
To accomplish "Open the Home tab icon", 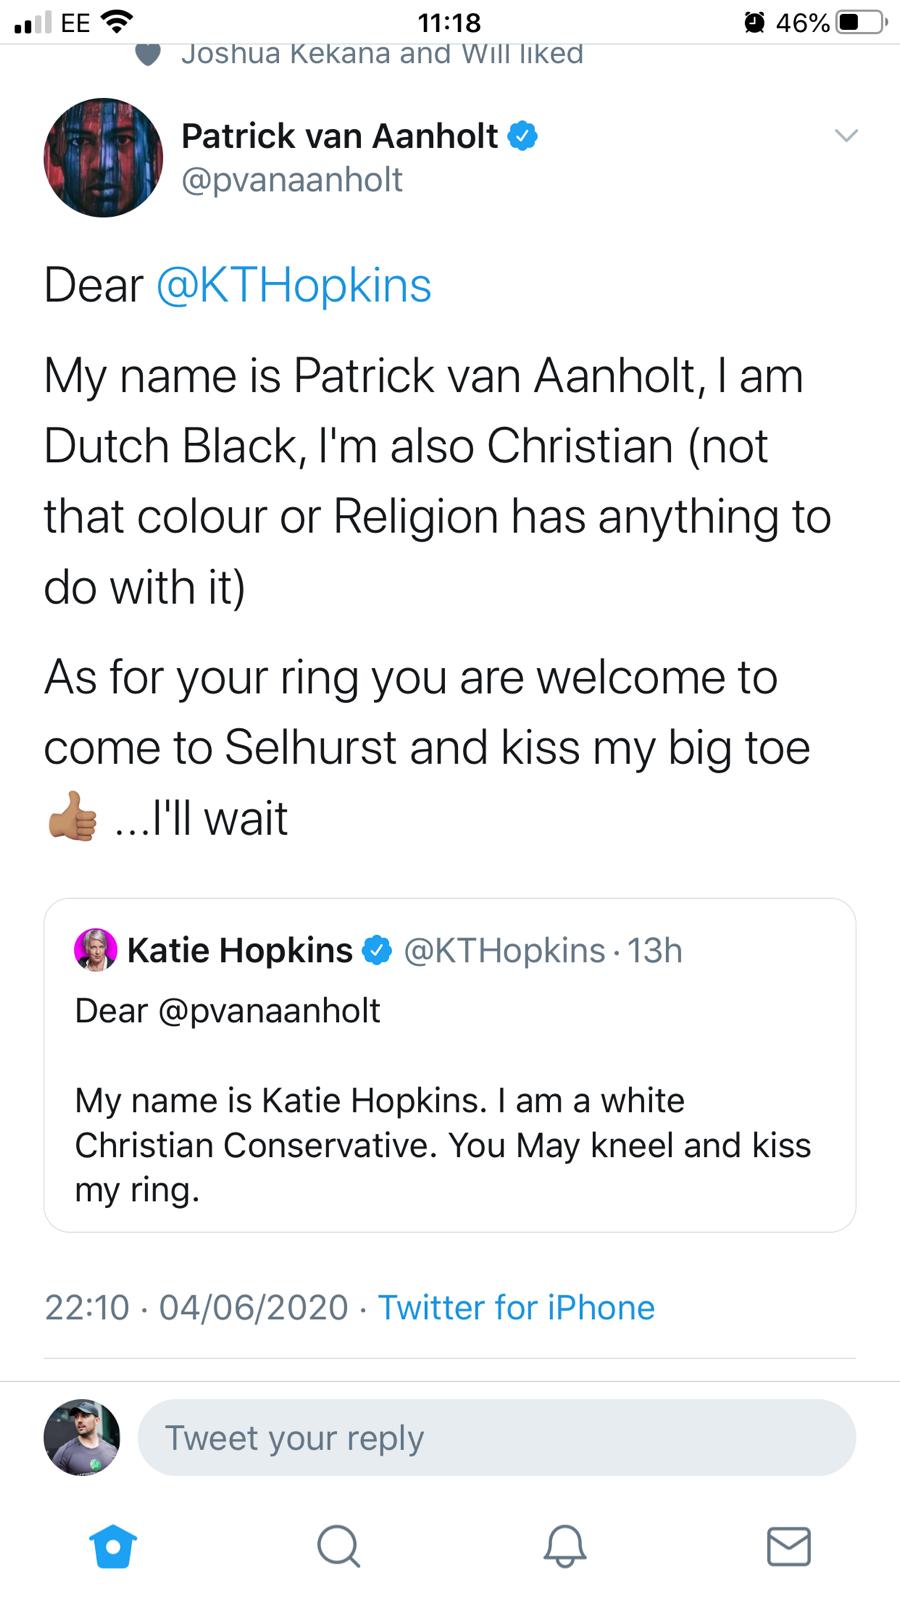I will pyautogui.click(x=113, y=1546).
